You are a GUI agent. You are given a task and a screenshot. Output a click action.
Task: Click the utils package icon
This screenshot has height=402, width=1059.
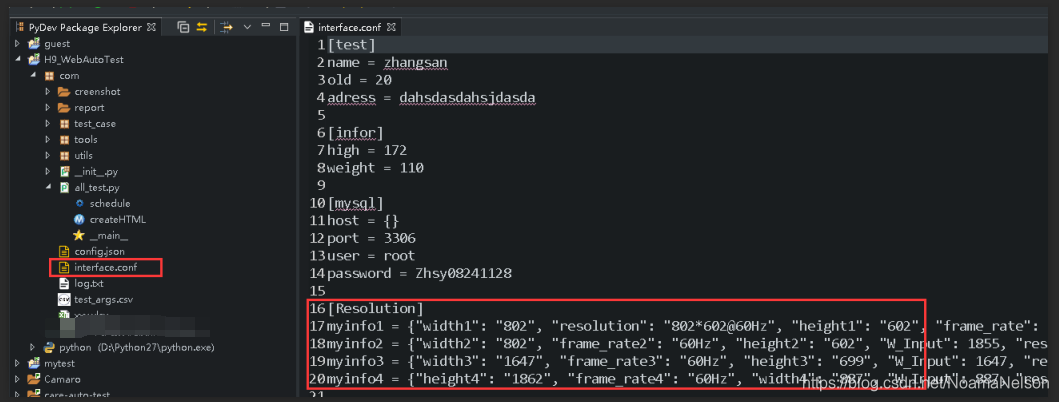pos(64,155)
